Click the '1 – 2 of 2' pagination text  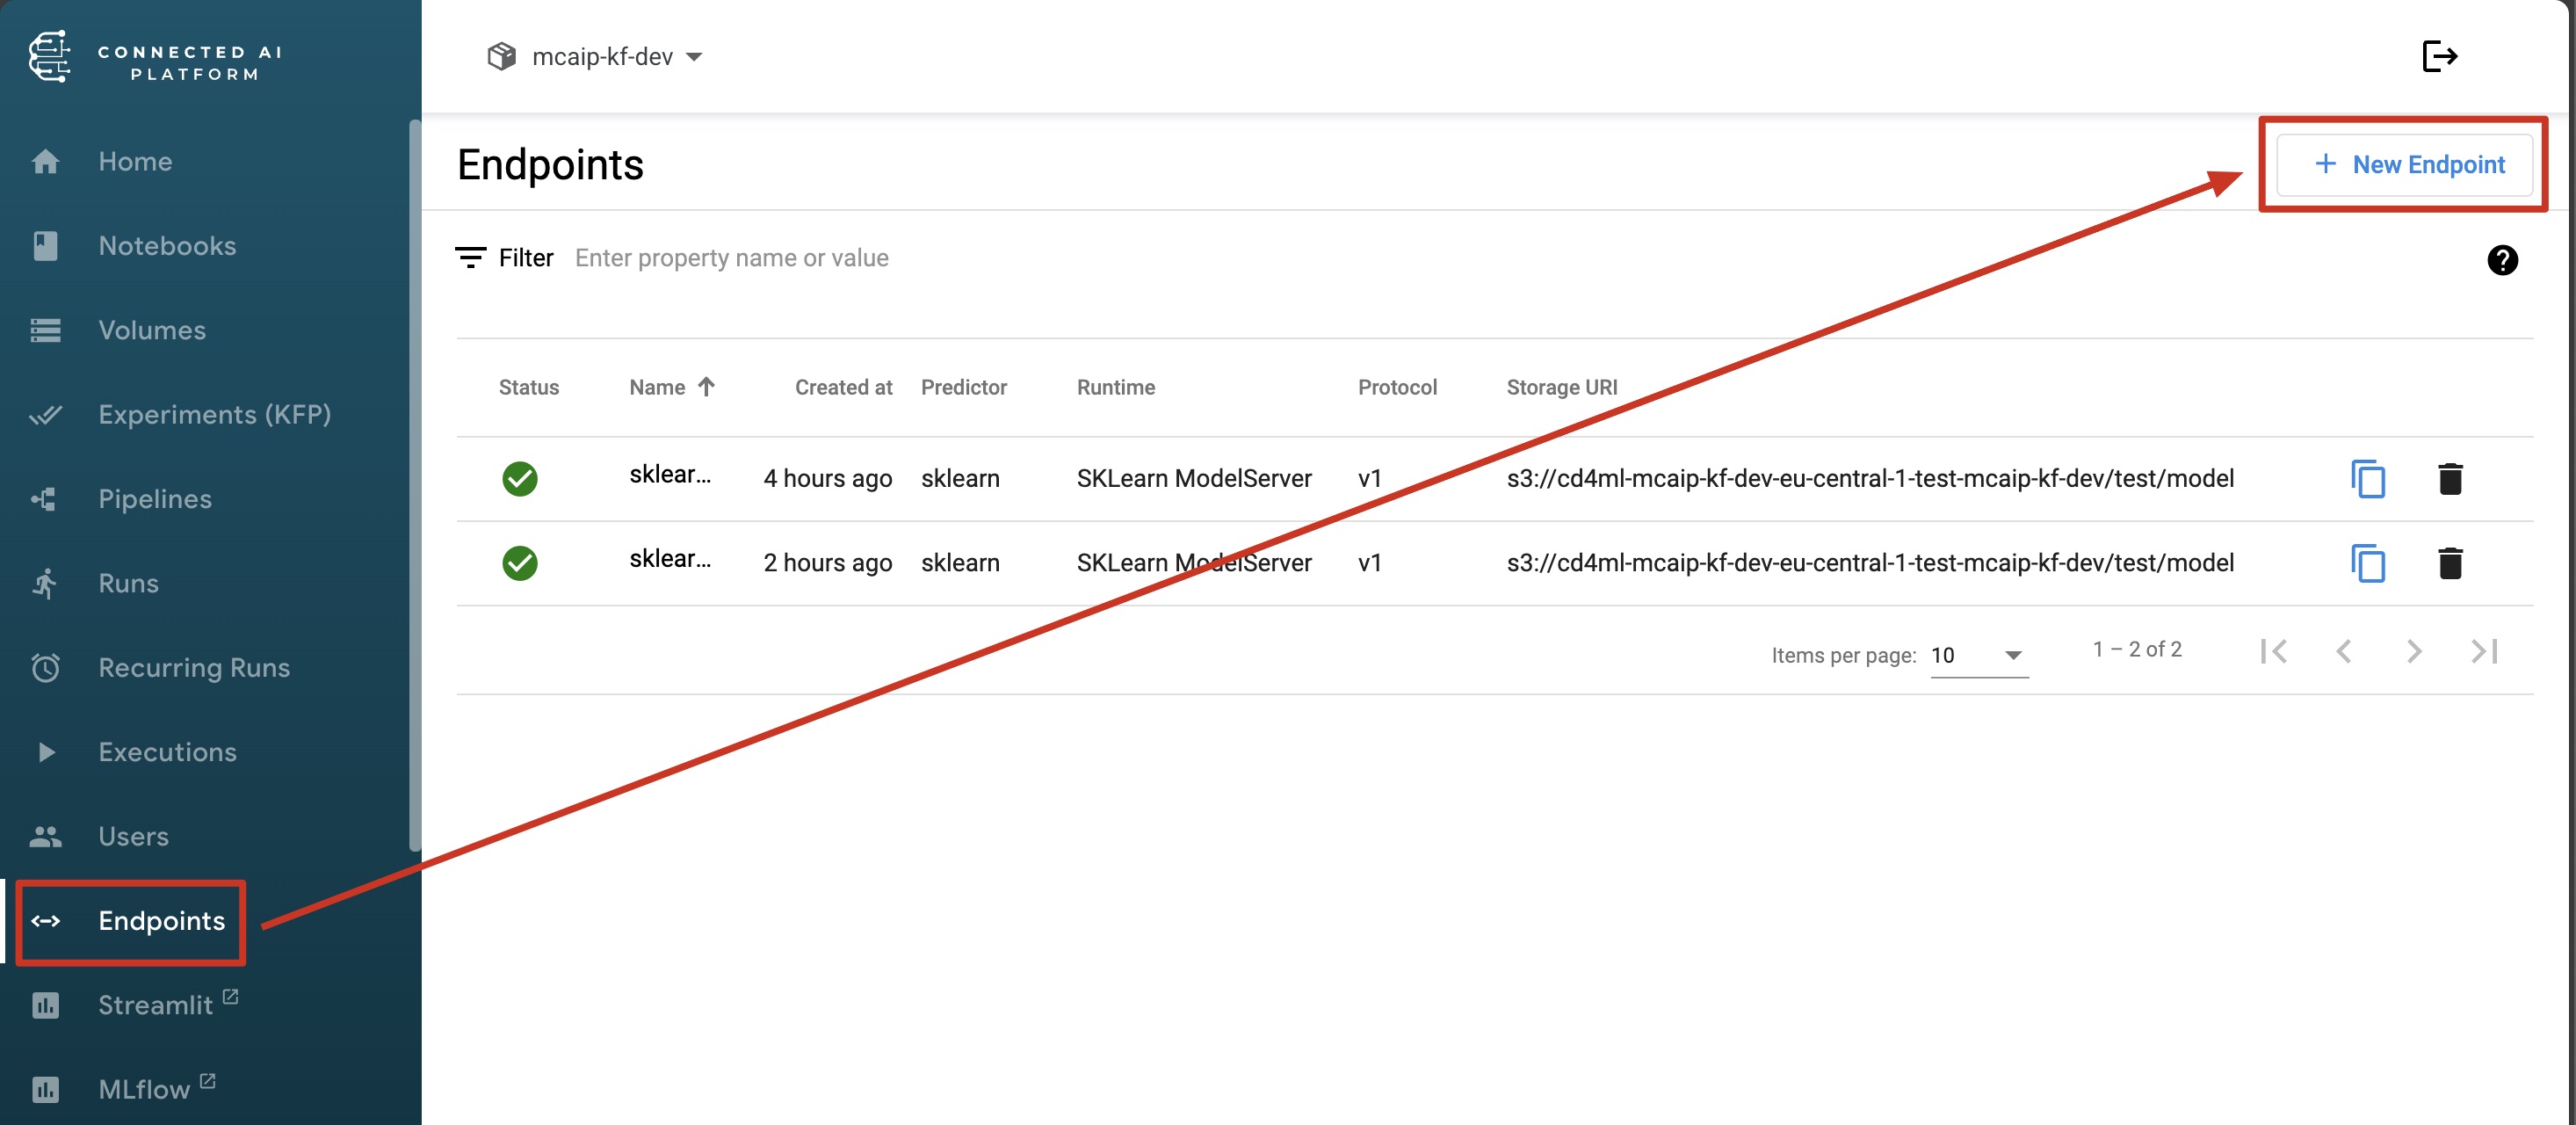coord(2137,649)
